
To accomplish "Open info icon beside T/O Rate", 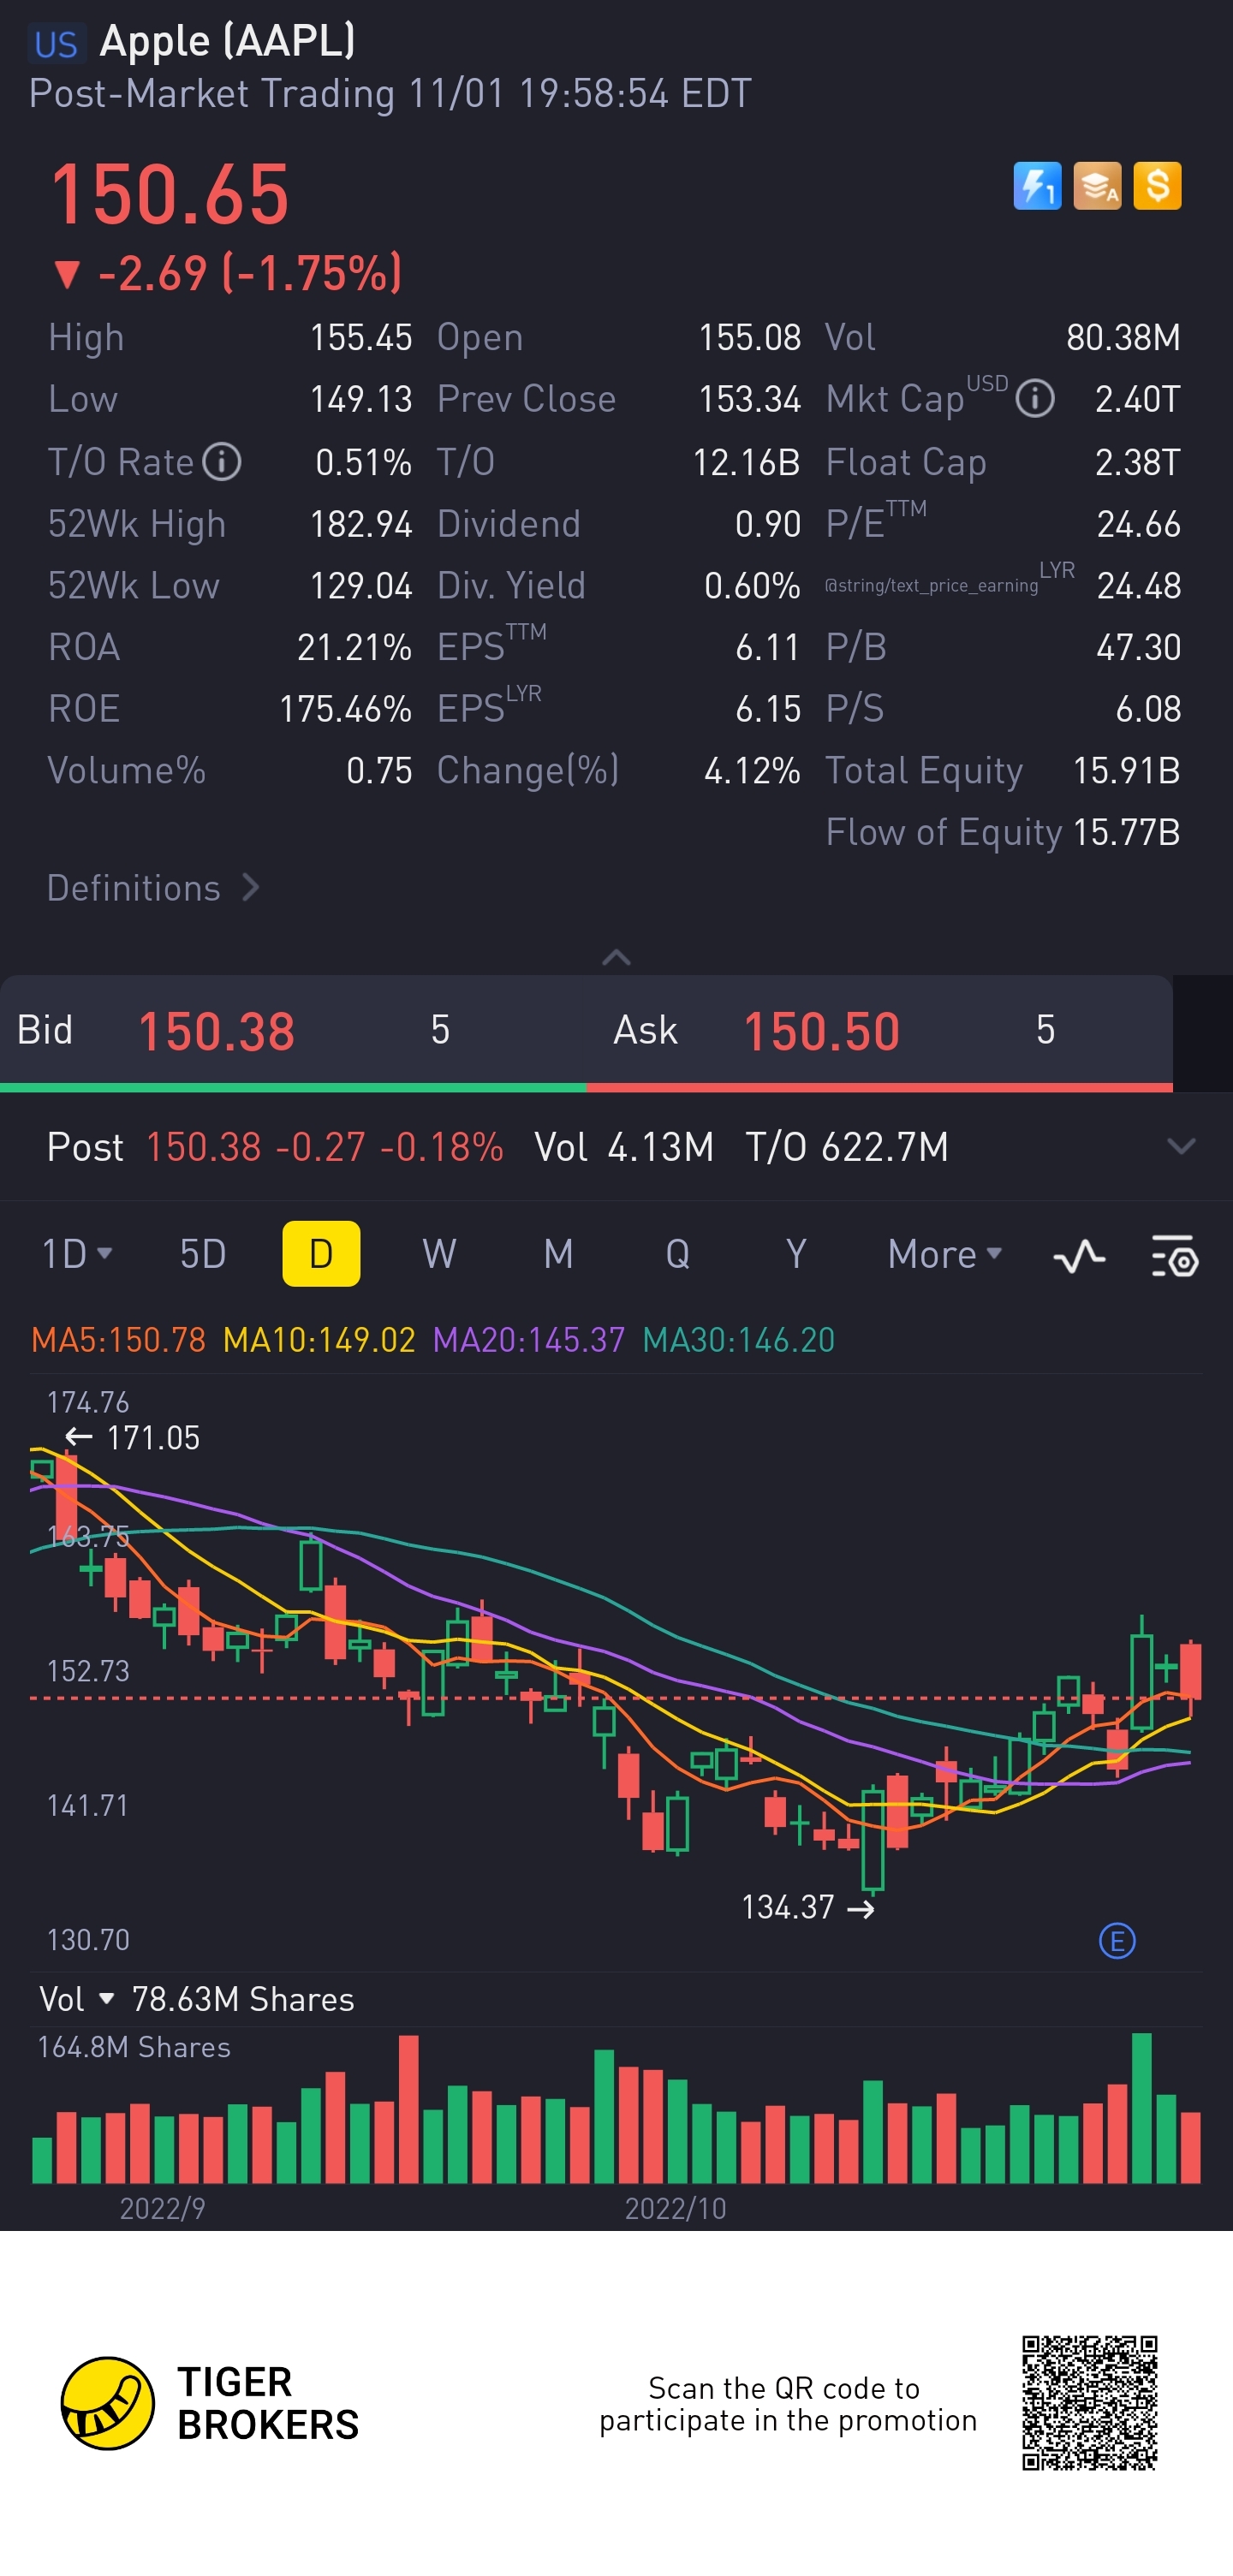I will tap(222, 462).
